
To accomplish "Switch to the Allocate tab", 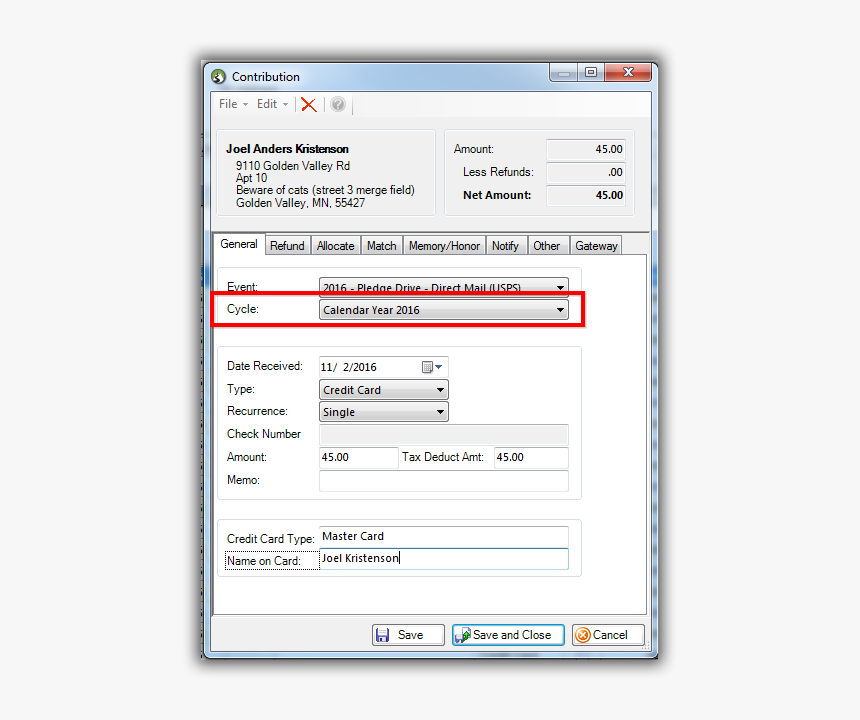I will click(335, 246).
